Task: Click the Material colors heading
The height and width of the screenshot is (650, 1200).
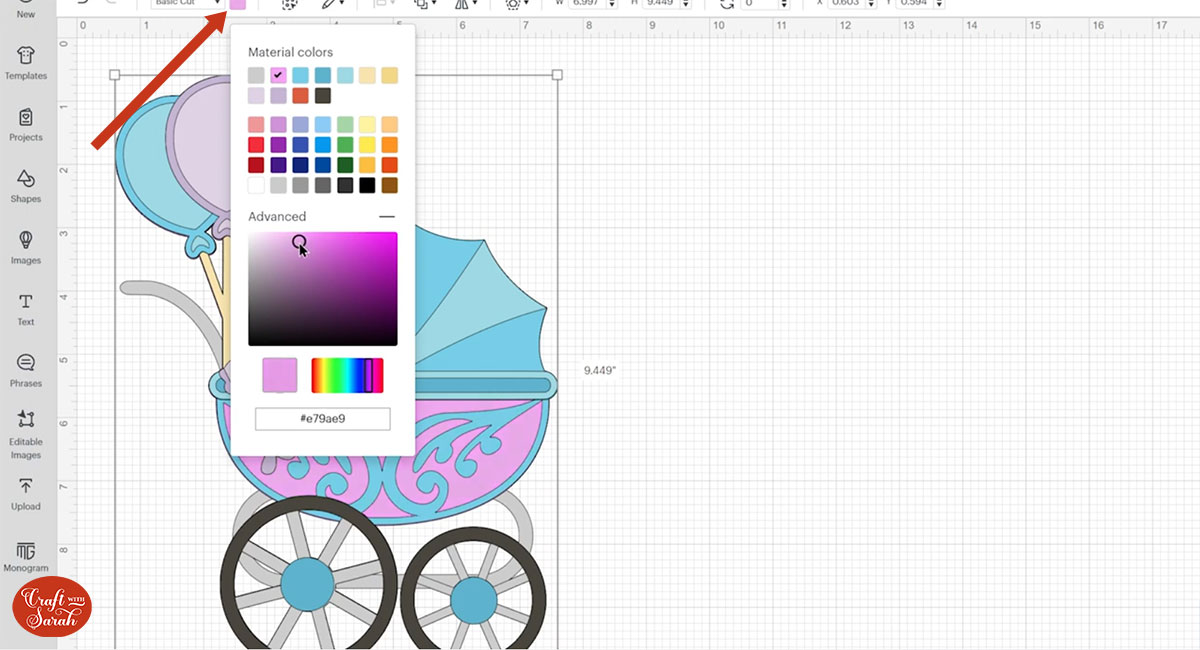Action: click(x=291, y=52)
